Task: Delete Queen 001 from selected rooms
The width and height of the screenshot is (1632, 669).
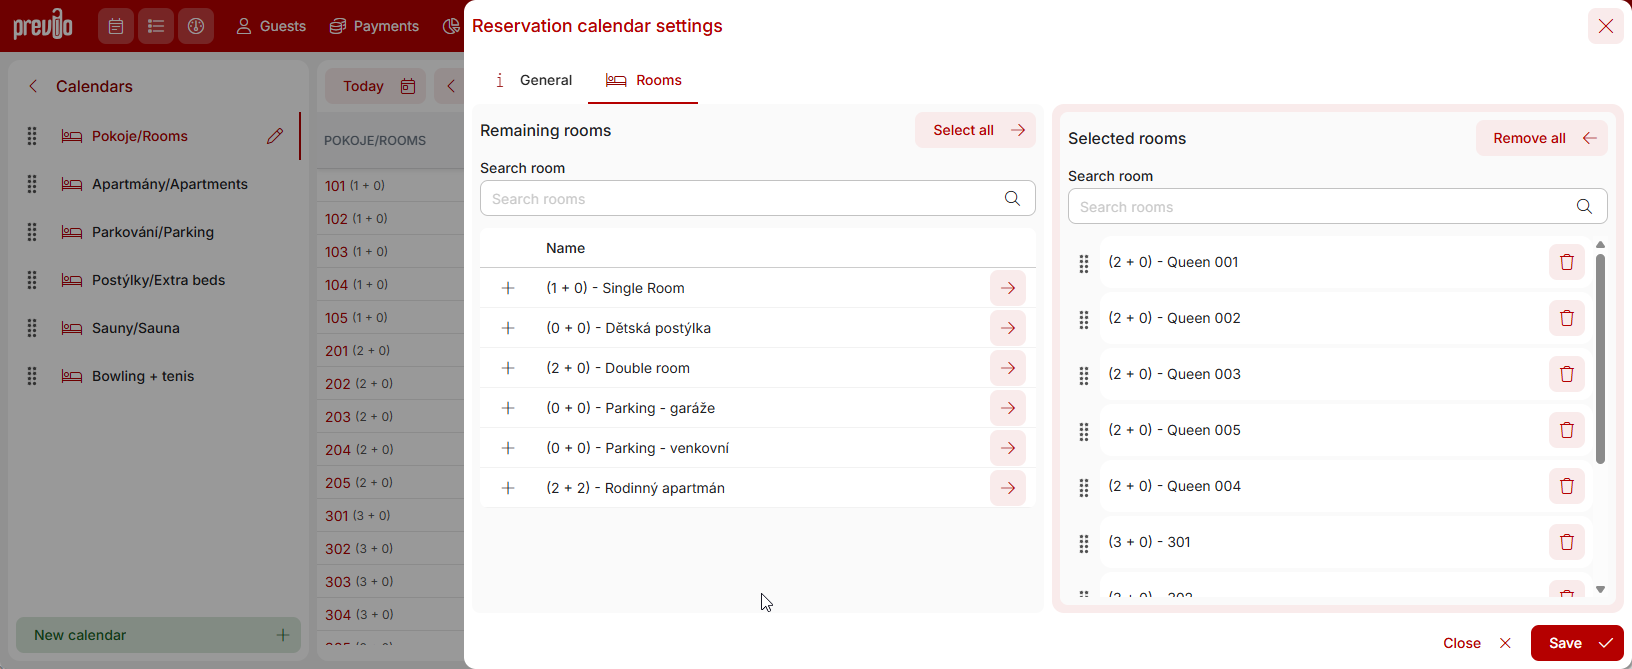Action: coord(1566,262)
